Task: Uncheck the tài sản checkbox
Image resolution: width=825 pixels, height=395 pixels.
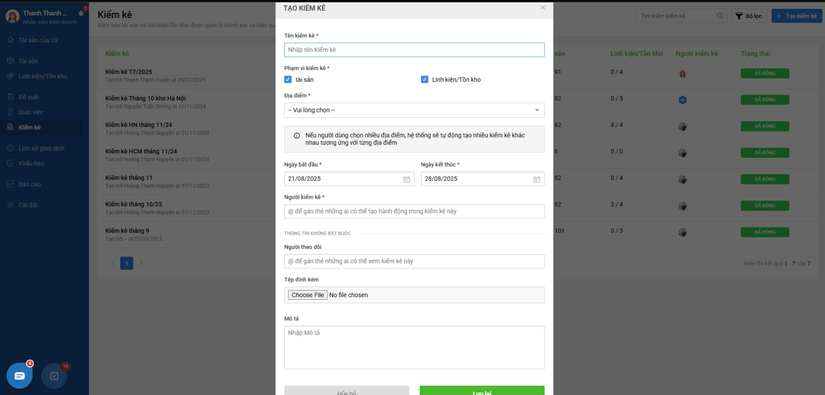Action: click(x=288, y=79)
